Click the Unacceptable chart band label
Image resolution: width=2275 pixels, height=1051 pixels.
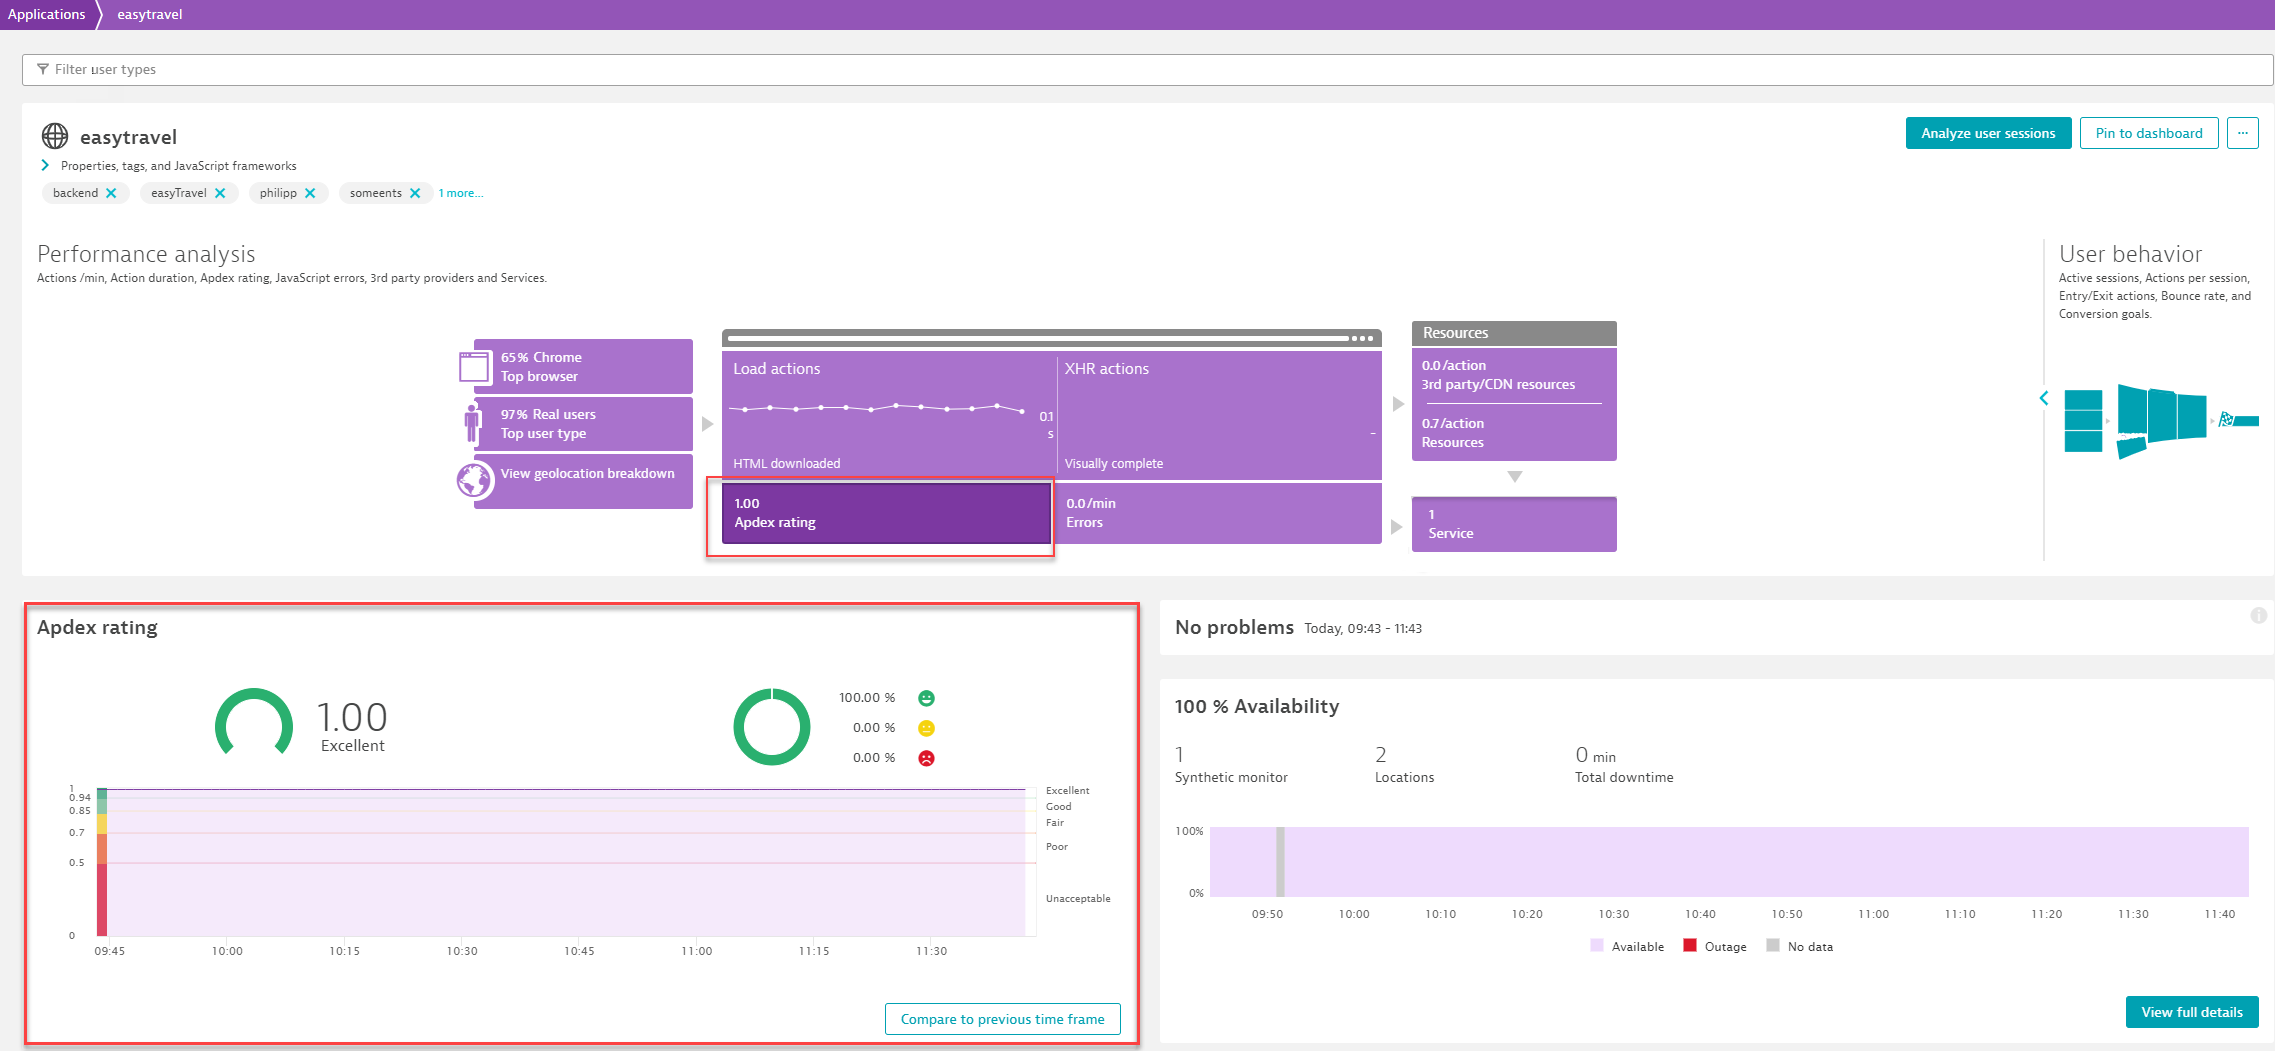click(1078, 898)
